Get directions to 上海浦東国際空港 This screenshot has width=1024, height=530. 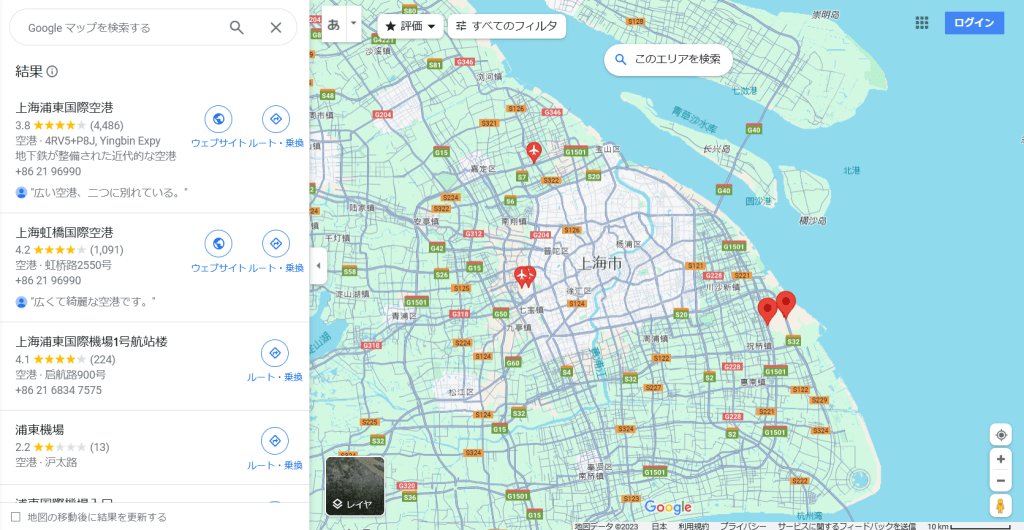pyautogui.click(x=275, y=119)
